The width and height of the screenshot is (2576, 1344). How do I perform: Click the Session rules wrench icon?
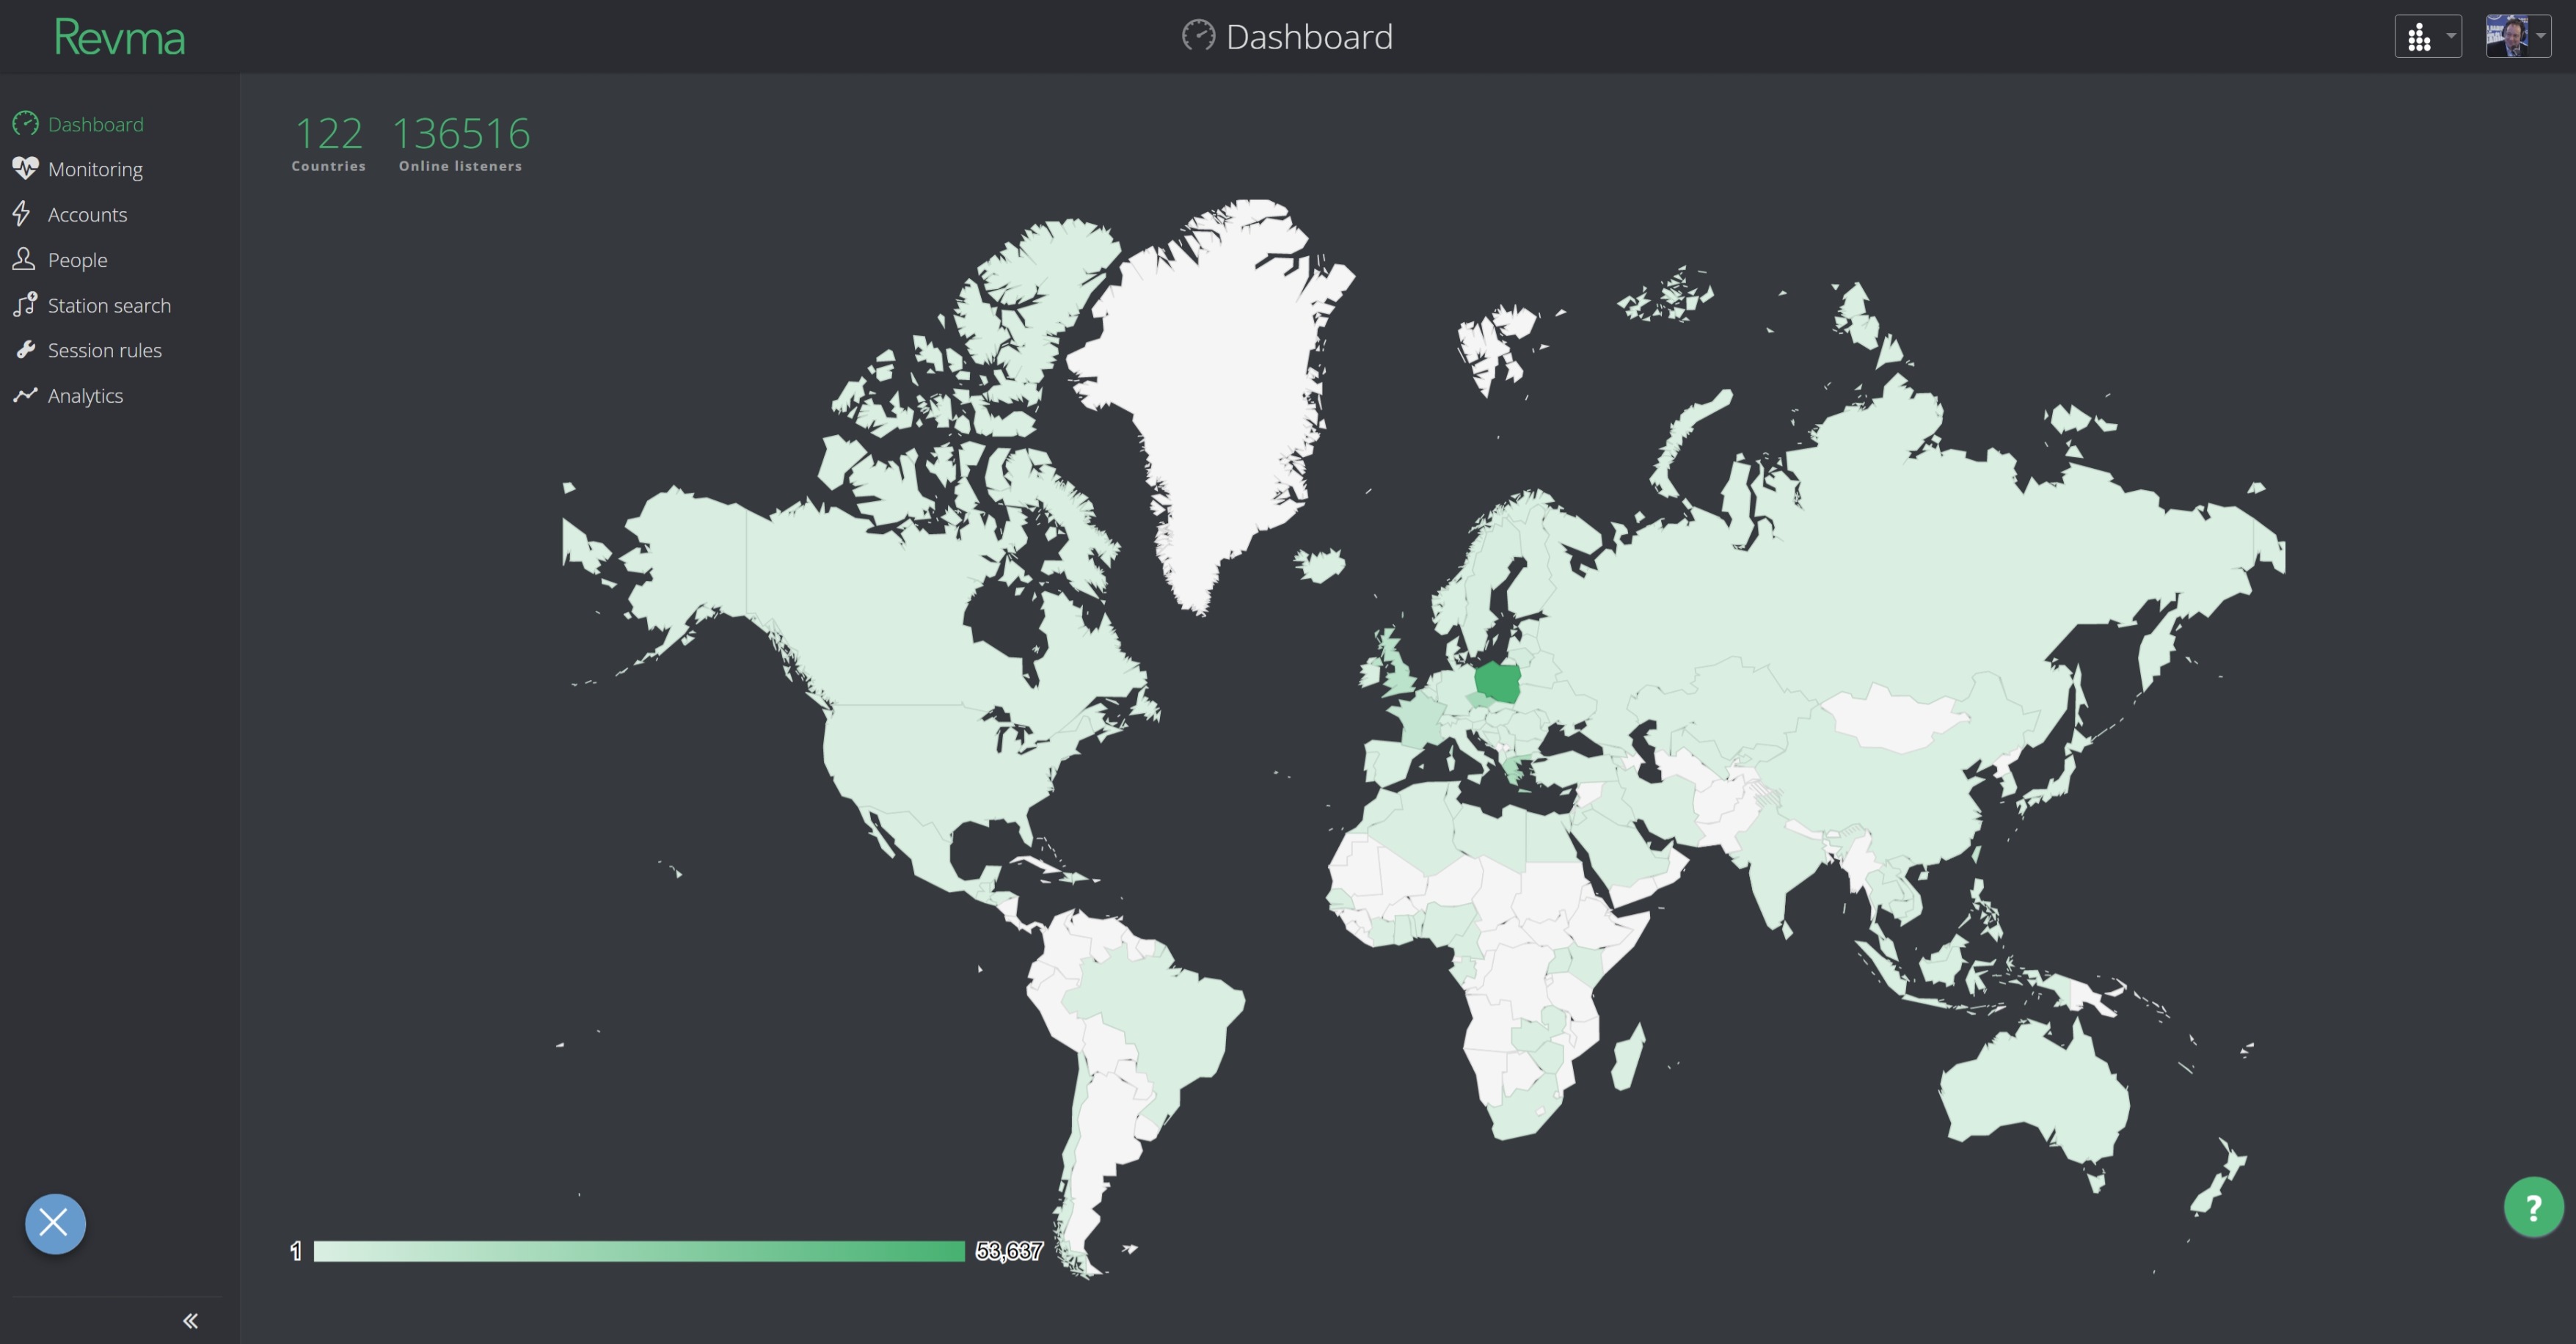(25, 349)
